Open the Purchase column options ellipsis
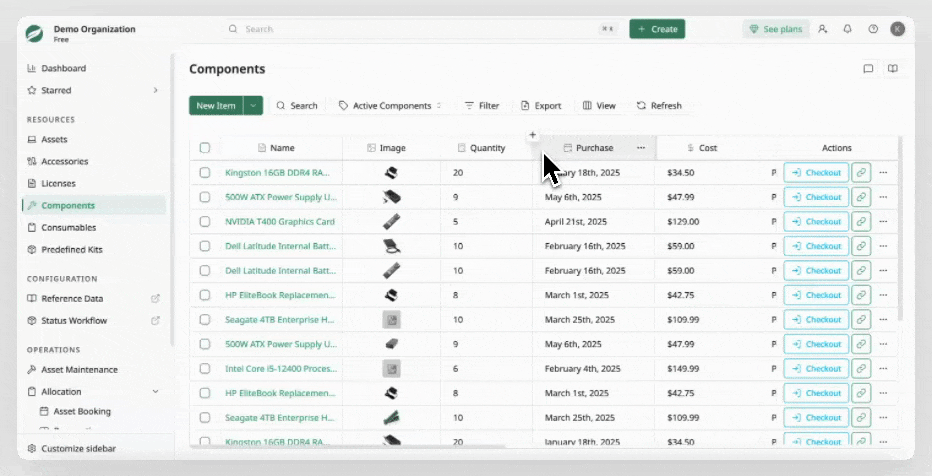The height and width of the screenshot is (476, 932). tap(641, 147)
